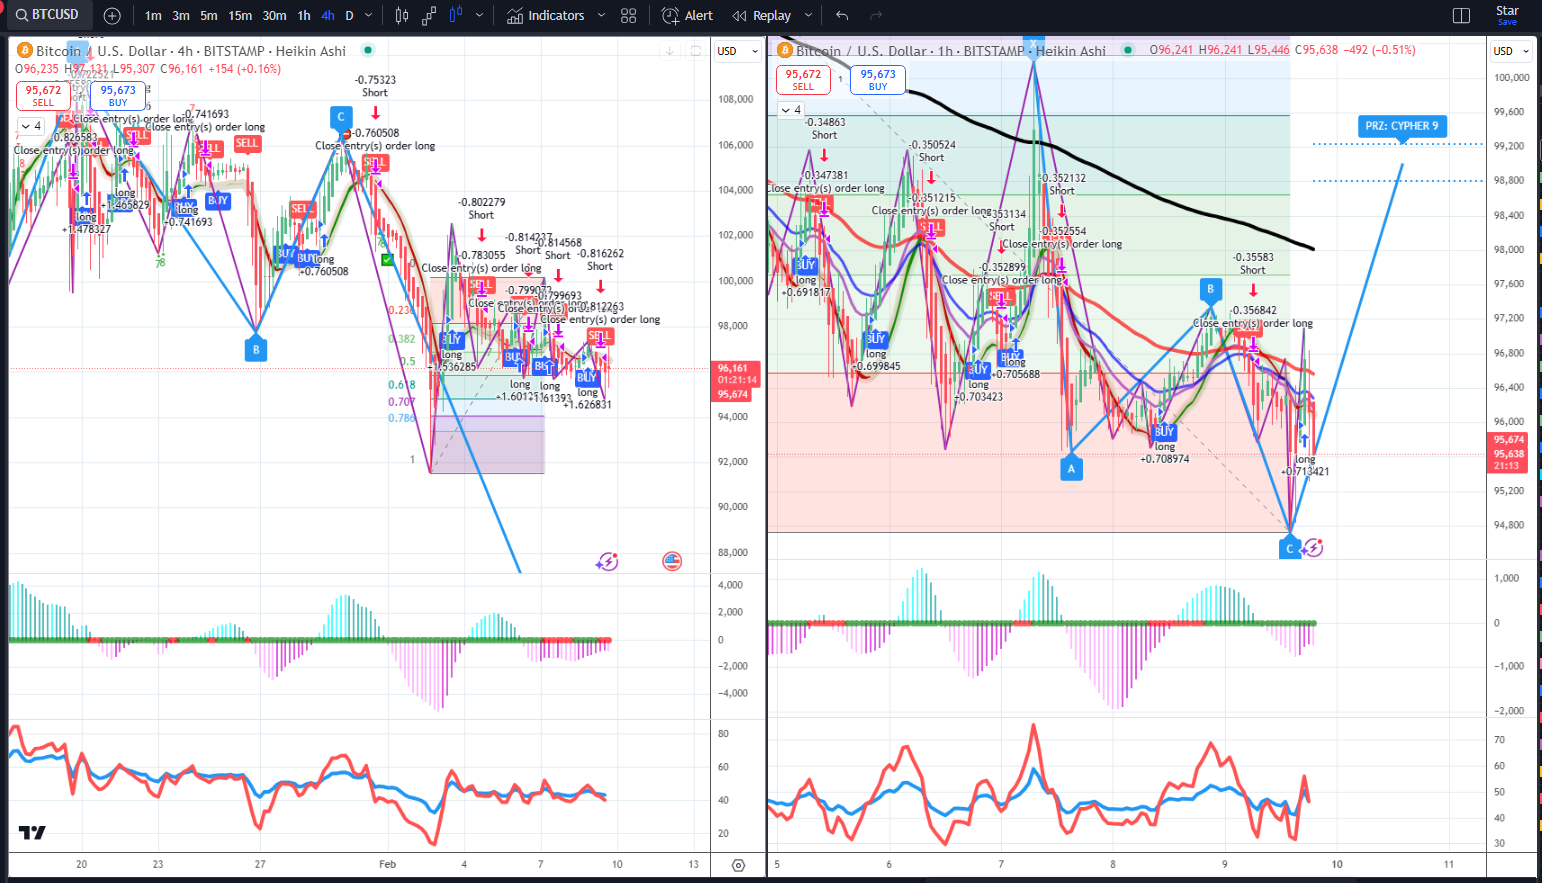Image resolution: width=1542 pixels, height=883 pixels.
Task: Click the compare or add symbol plus icon
Action: [112, 15]
